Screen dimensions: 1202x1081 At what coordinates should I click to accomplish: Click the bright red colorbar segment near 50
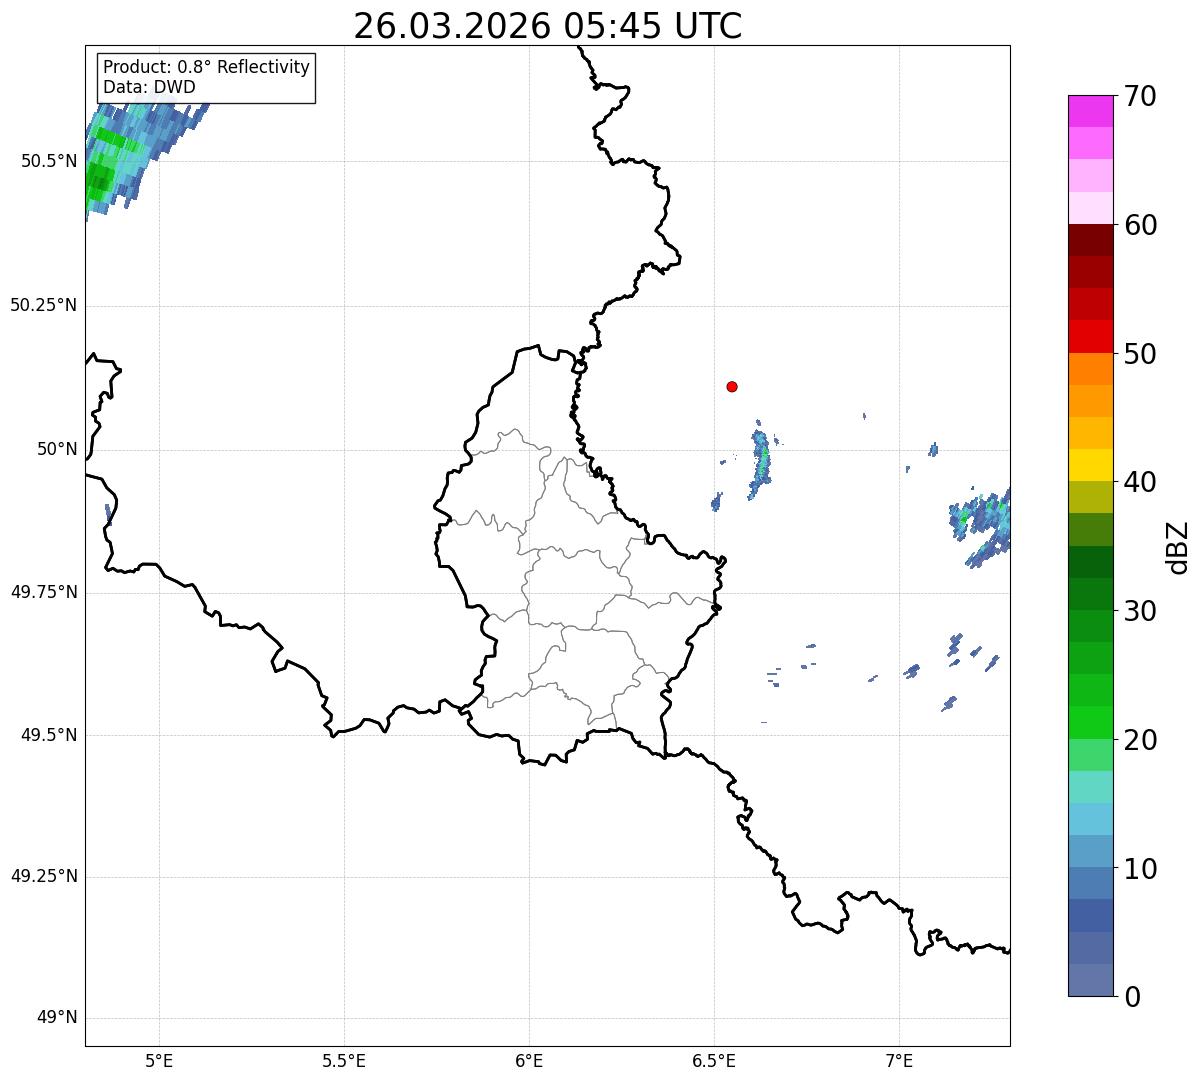[x=1090, y=336]
